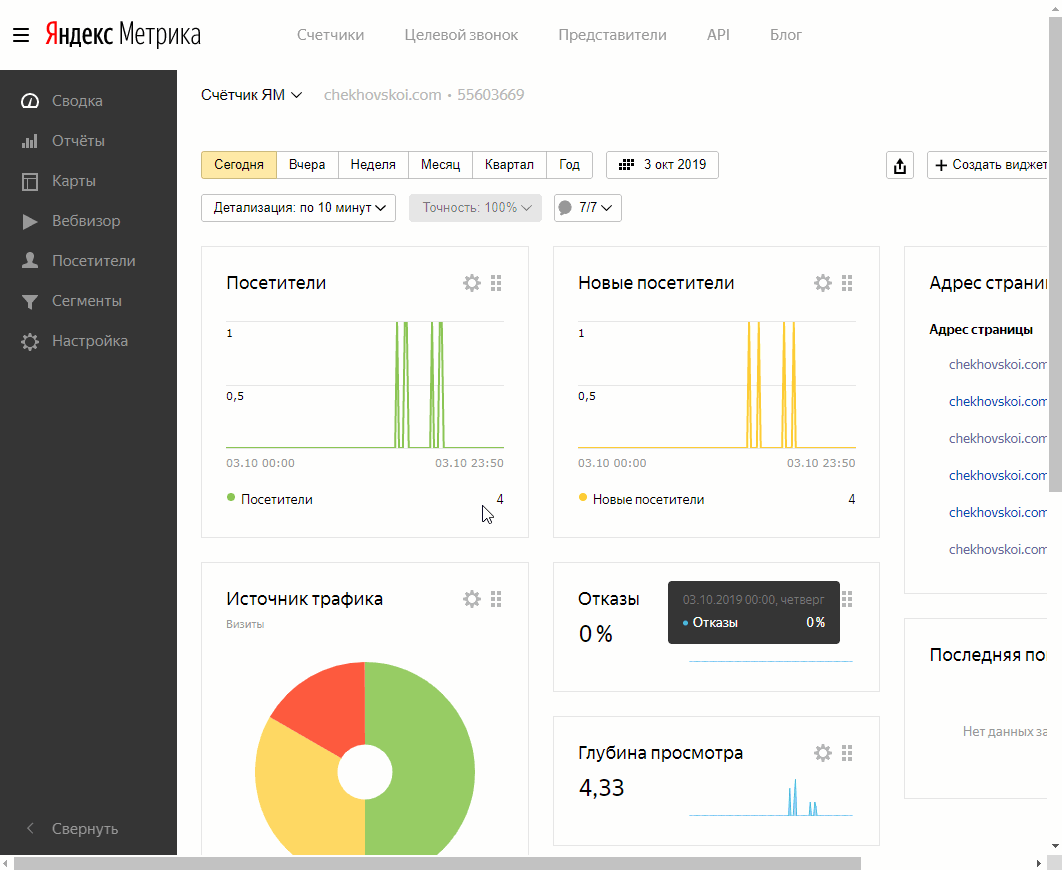The height and width of the screenshot is (870, 1062).
Task: Open settings gear of Посетители widget
Action: [x=471, y=283]
